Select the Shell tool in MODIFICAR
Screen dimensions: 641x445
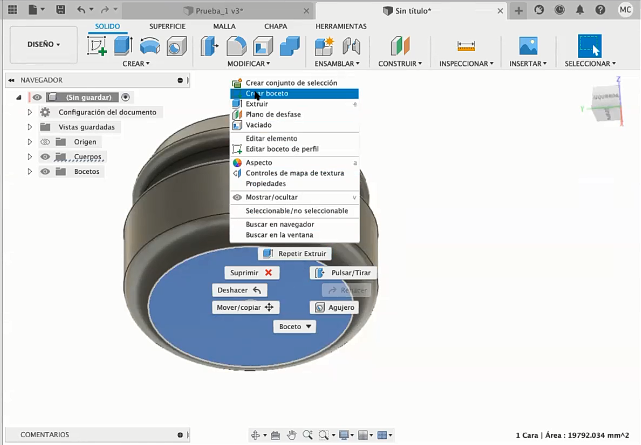pos(263,46)
